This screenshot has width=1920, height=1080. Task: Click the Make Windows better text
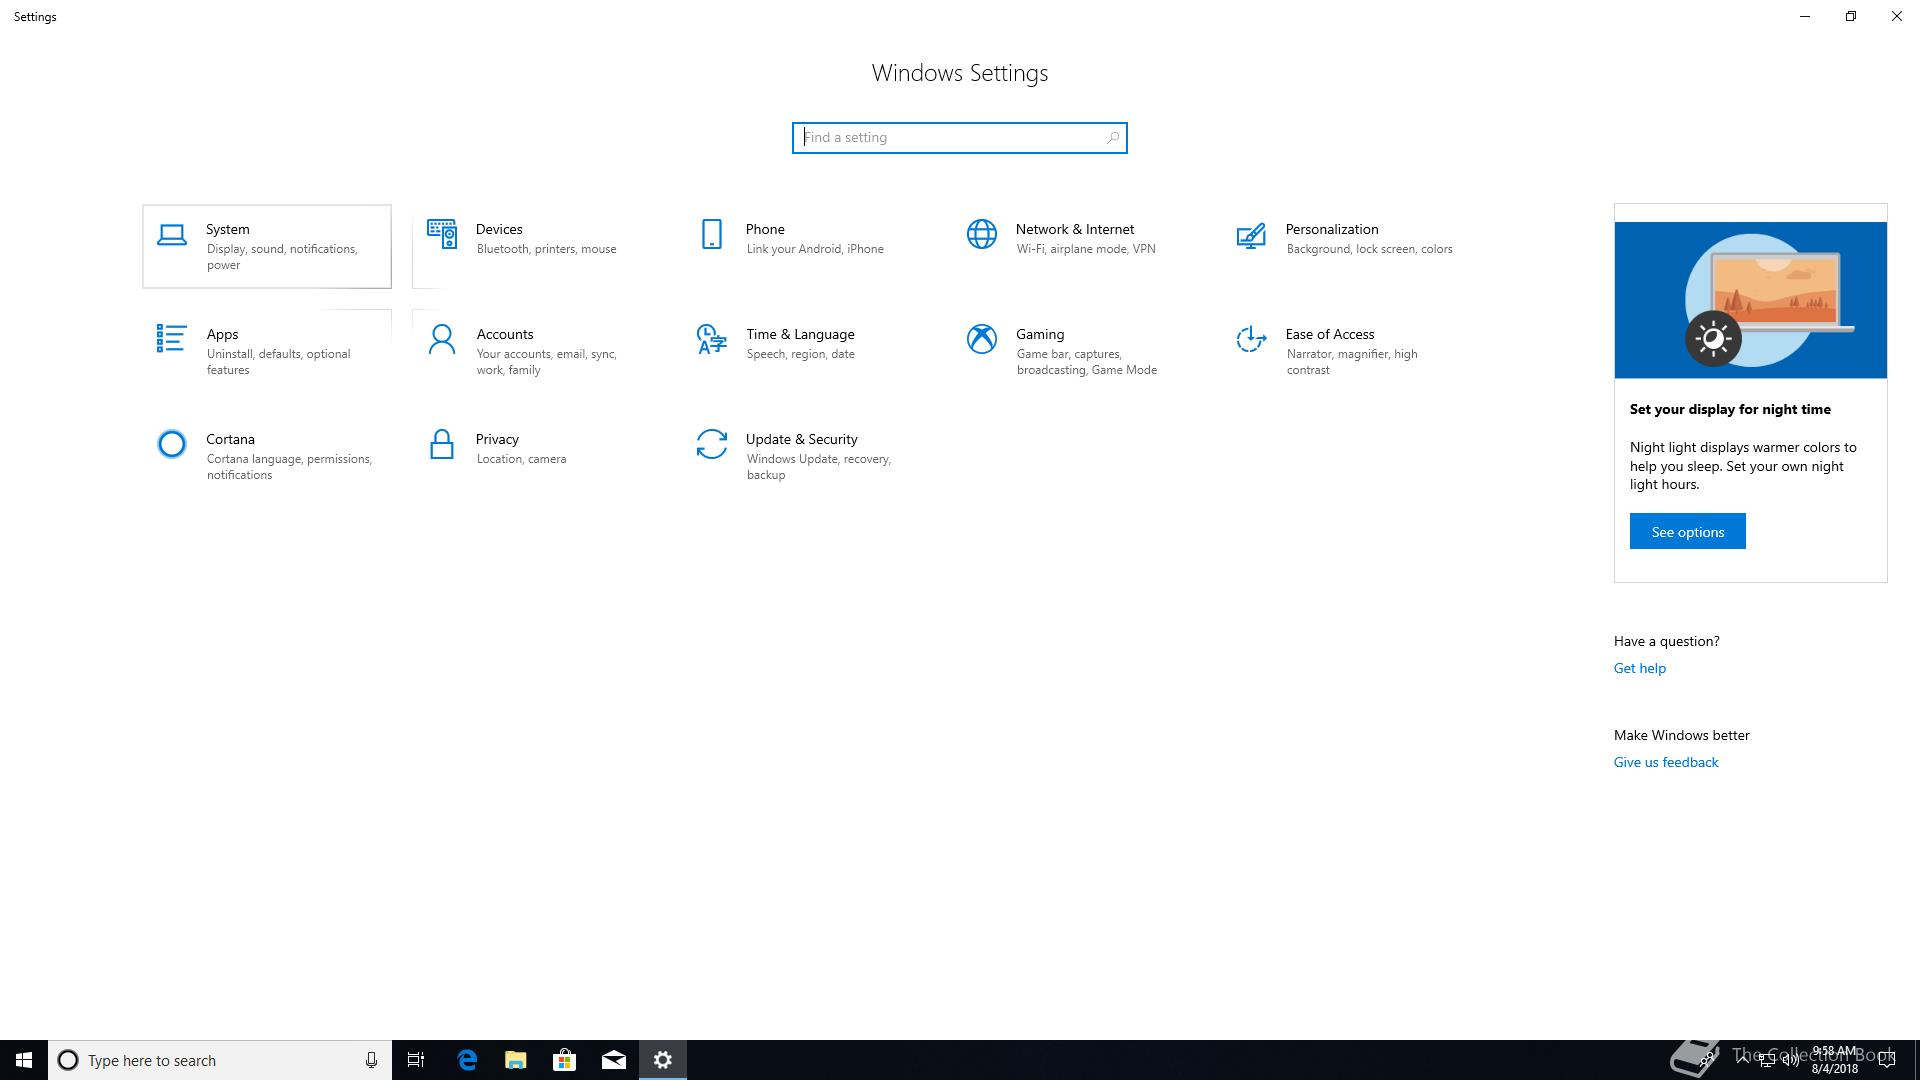[1681, 735]
